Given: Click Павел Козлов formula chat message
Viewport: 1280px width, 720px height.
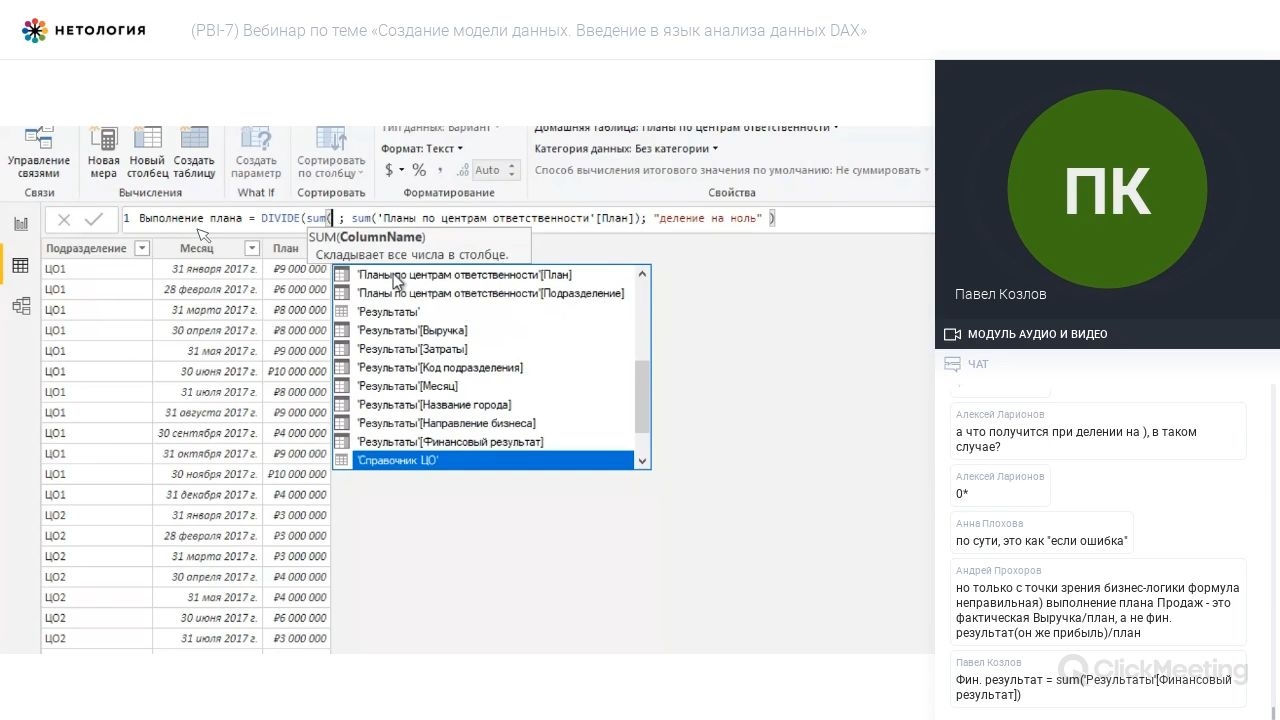Looking at the screenshot, I should 1098,680.
